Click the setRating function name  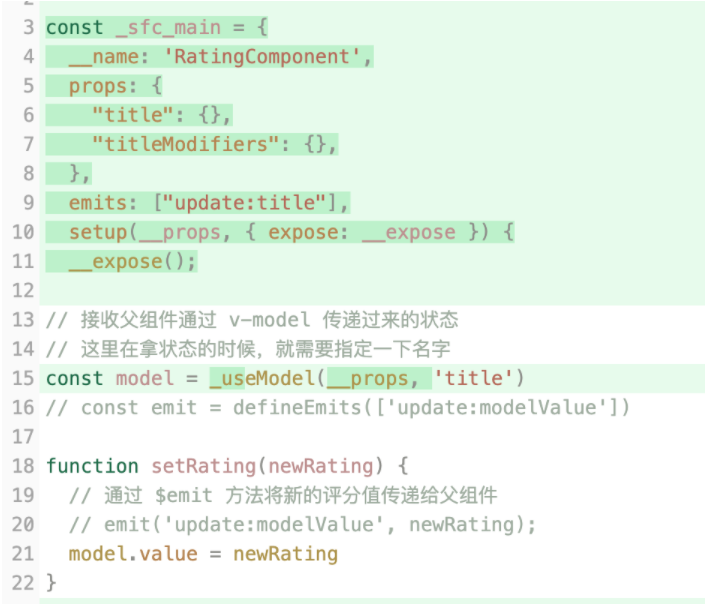pyautogui.click(x=204, y=466)
